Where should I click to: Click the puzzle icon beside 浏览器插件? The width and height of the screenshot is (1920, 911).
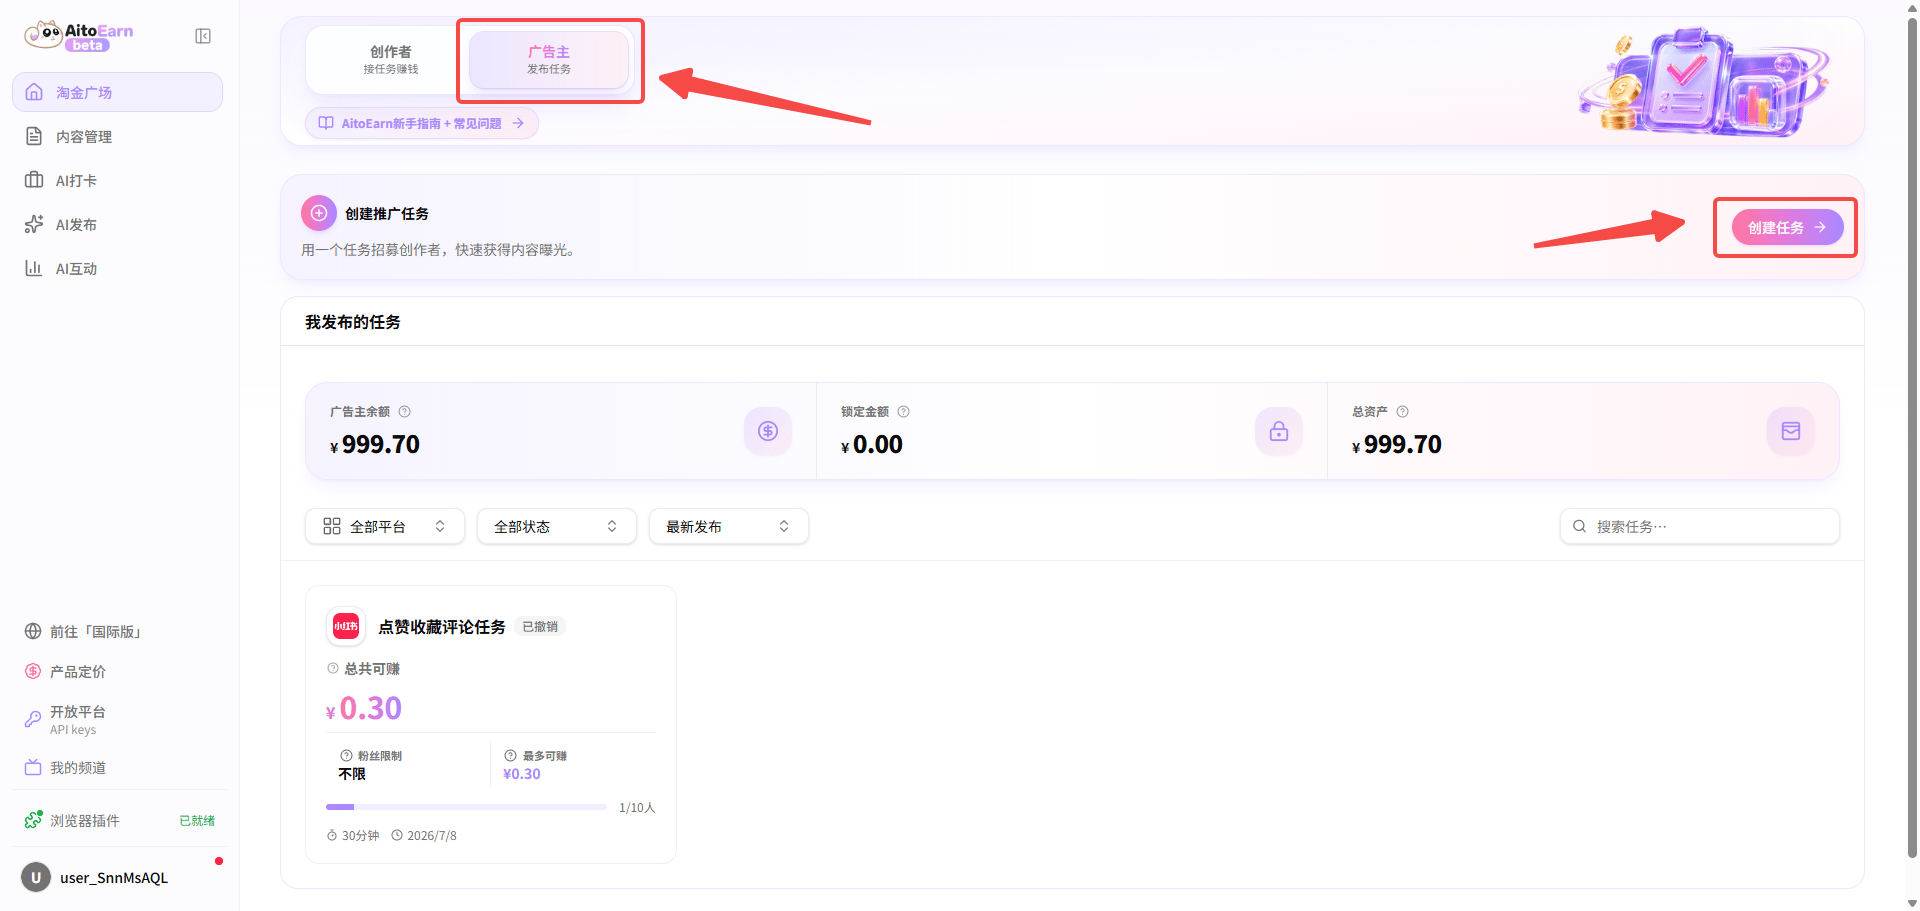click(x=33, y=820)
